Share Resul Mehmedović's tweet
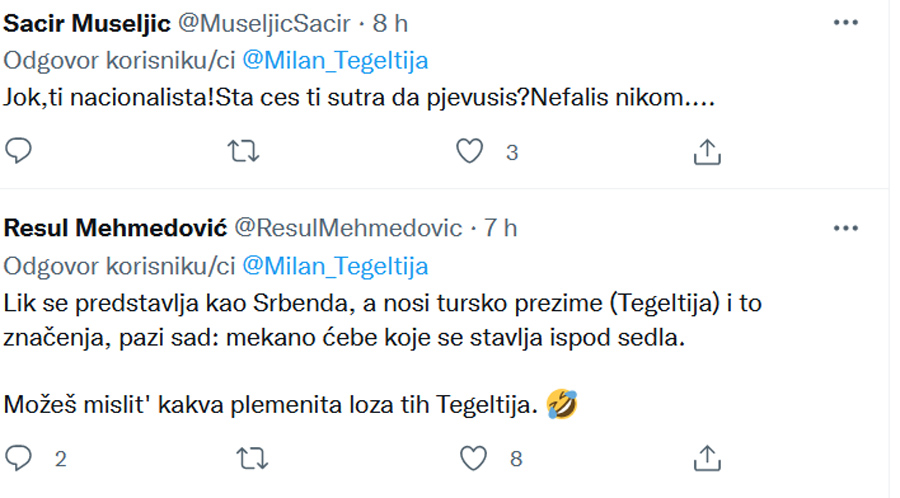This screenshot has width=900, height=498. click(x=707, y=458)
